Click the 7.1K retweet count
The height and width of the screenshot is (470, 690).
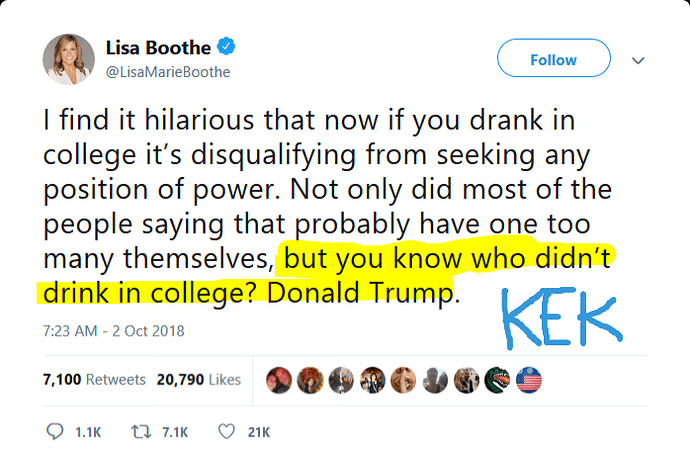pos(175,433)
